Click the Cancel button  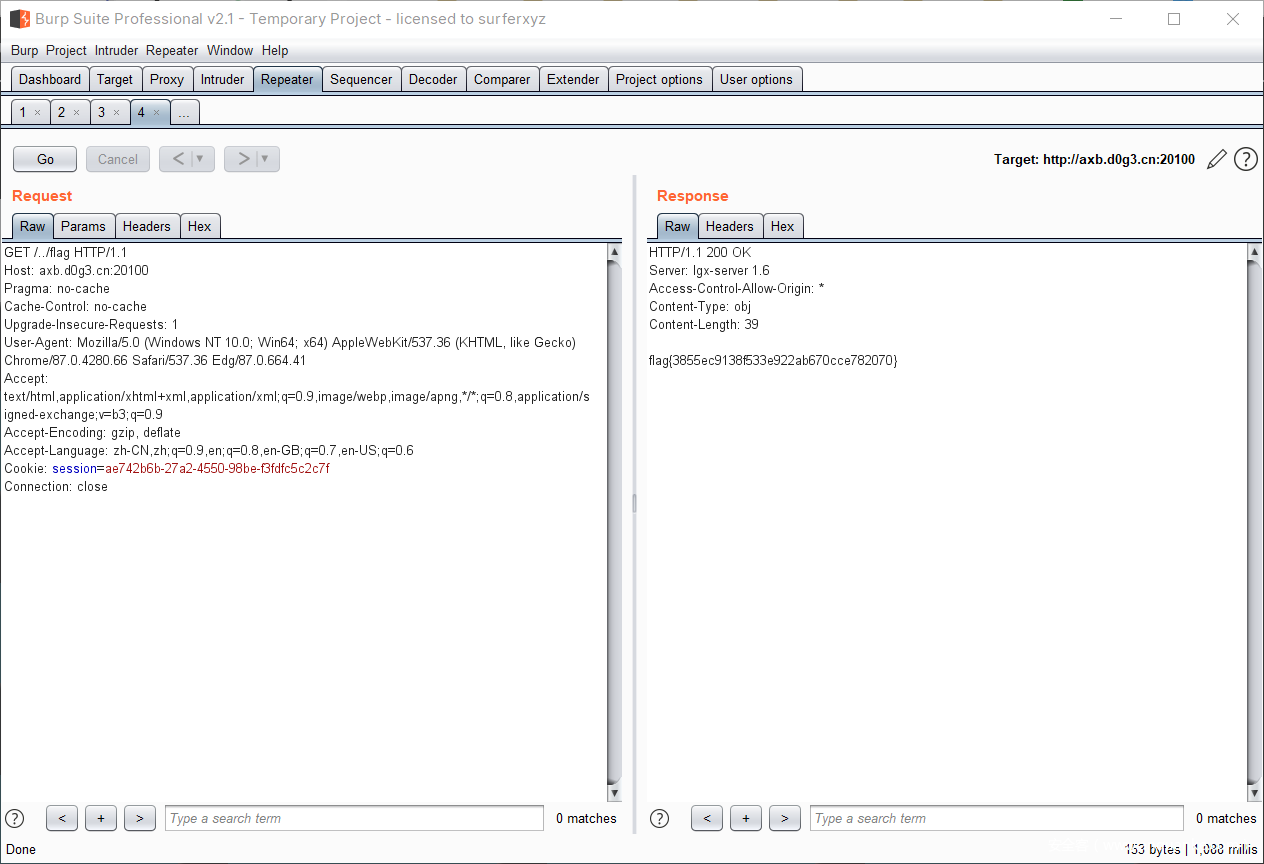118,159
